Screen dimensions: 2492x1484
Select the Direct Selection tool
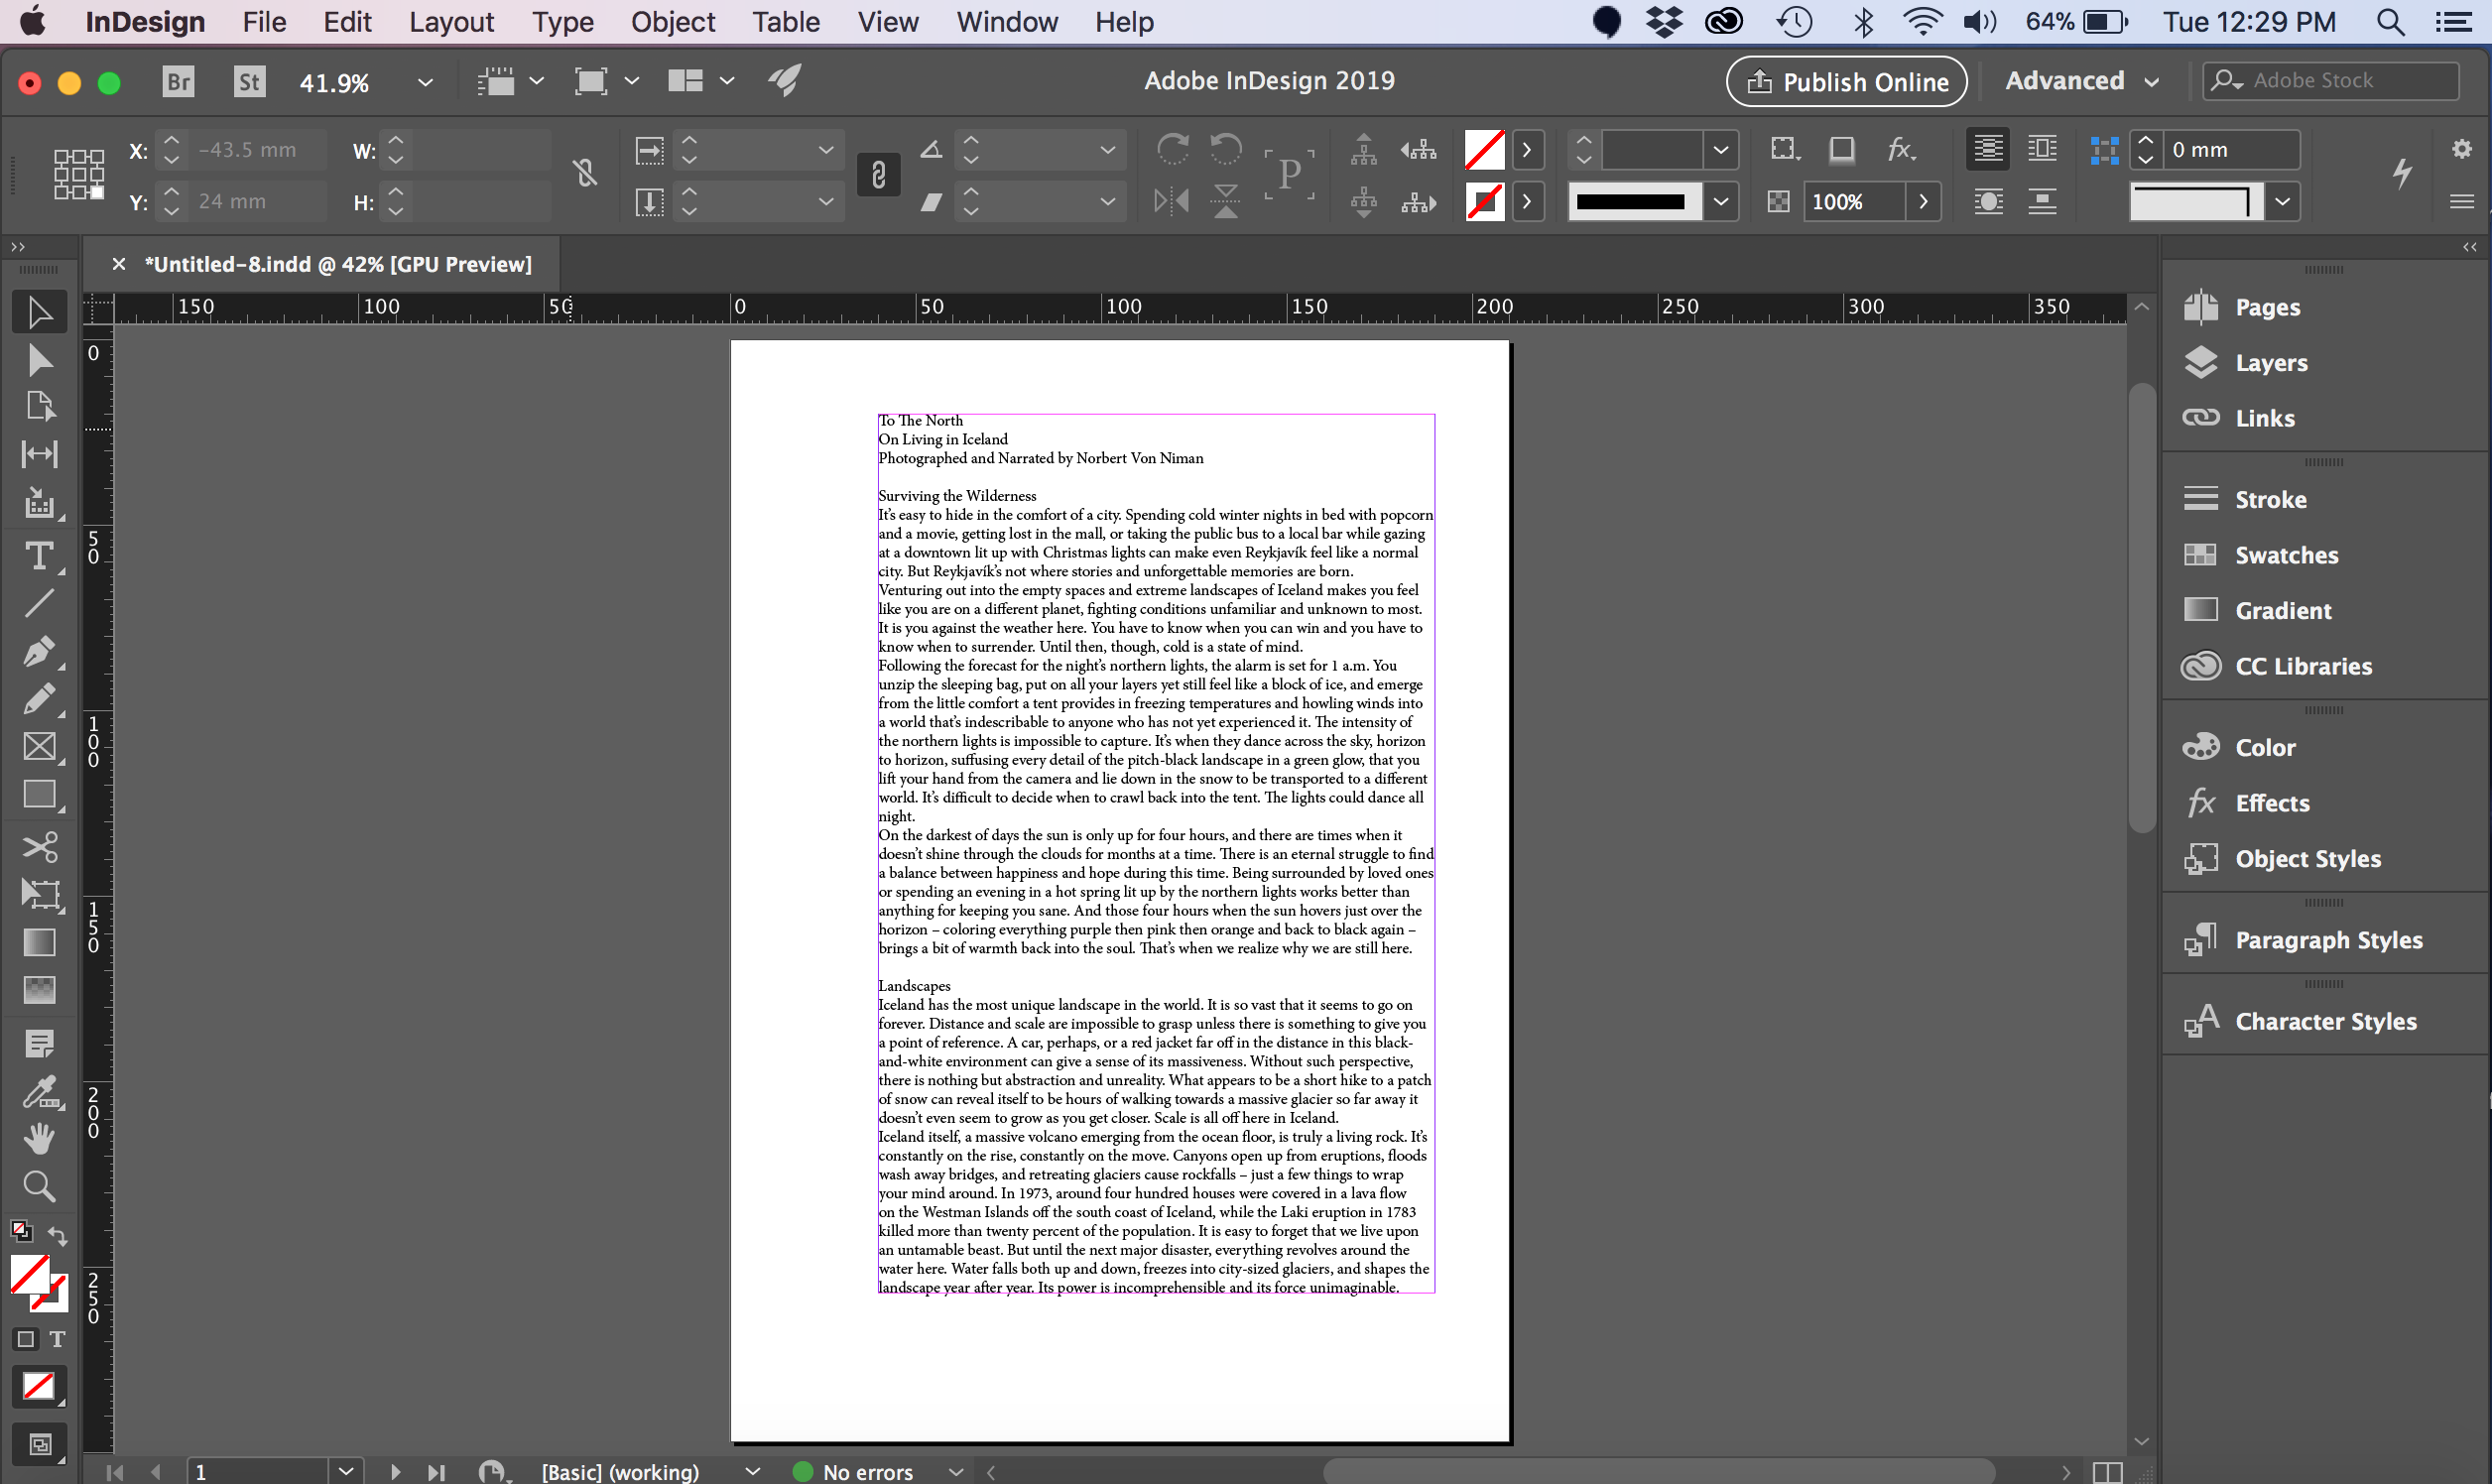39,360
